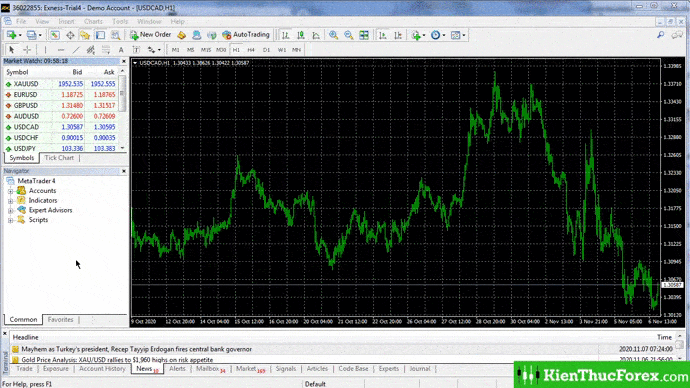Image resolution: width=690 pixels, height=388 pixels.
Task: Open the Profiles dropdown arrow
Action: [40, 35]
